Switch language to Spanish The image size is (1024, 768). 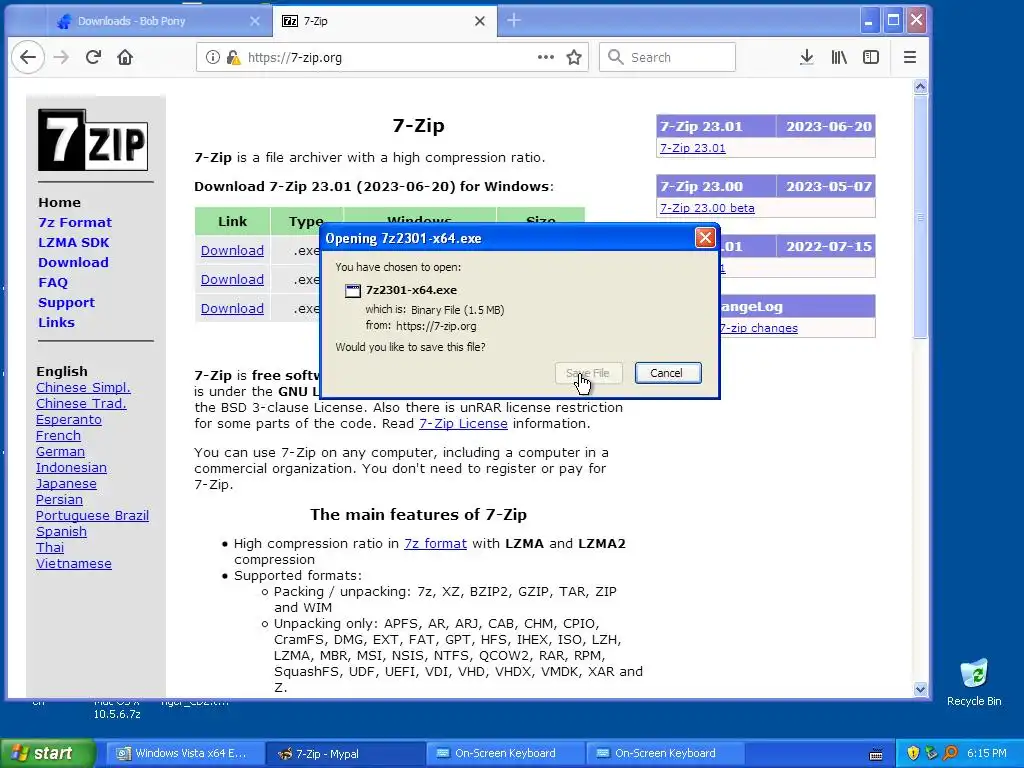tap(61, 532)
